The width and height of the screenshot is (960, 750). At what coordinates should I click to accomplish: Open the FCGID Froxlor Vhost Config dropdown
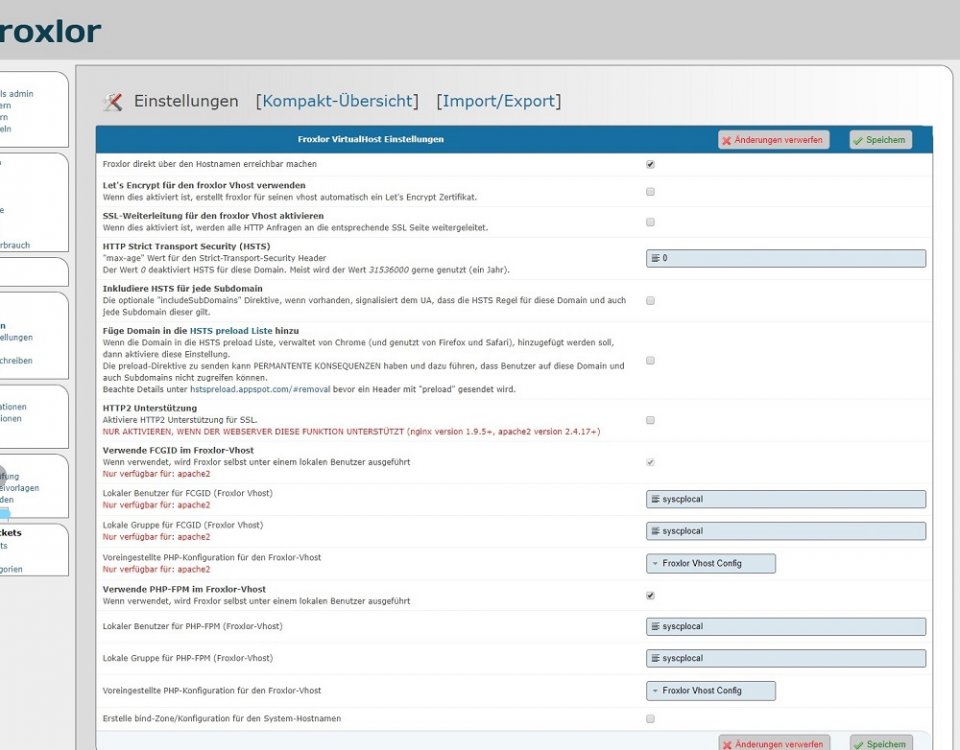point(710,564)
